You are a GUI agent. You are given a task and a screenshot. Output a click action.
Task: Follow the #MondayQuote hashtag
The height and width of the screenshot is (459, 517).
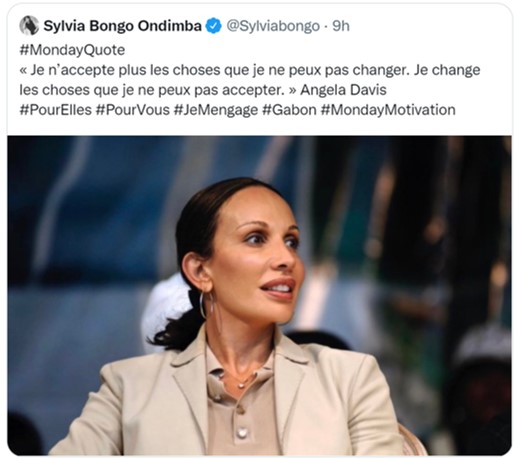coord(72,50)
